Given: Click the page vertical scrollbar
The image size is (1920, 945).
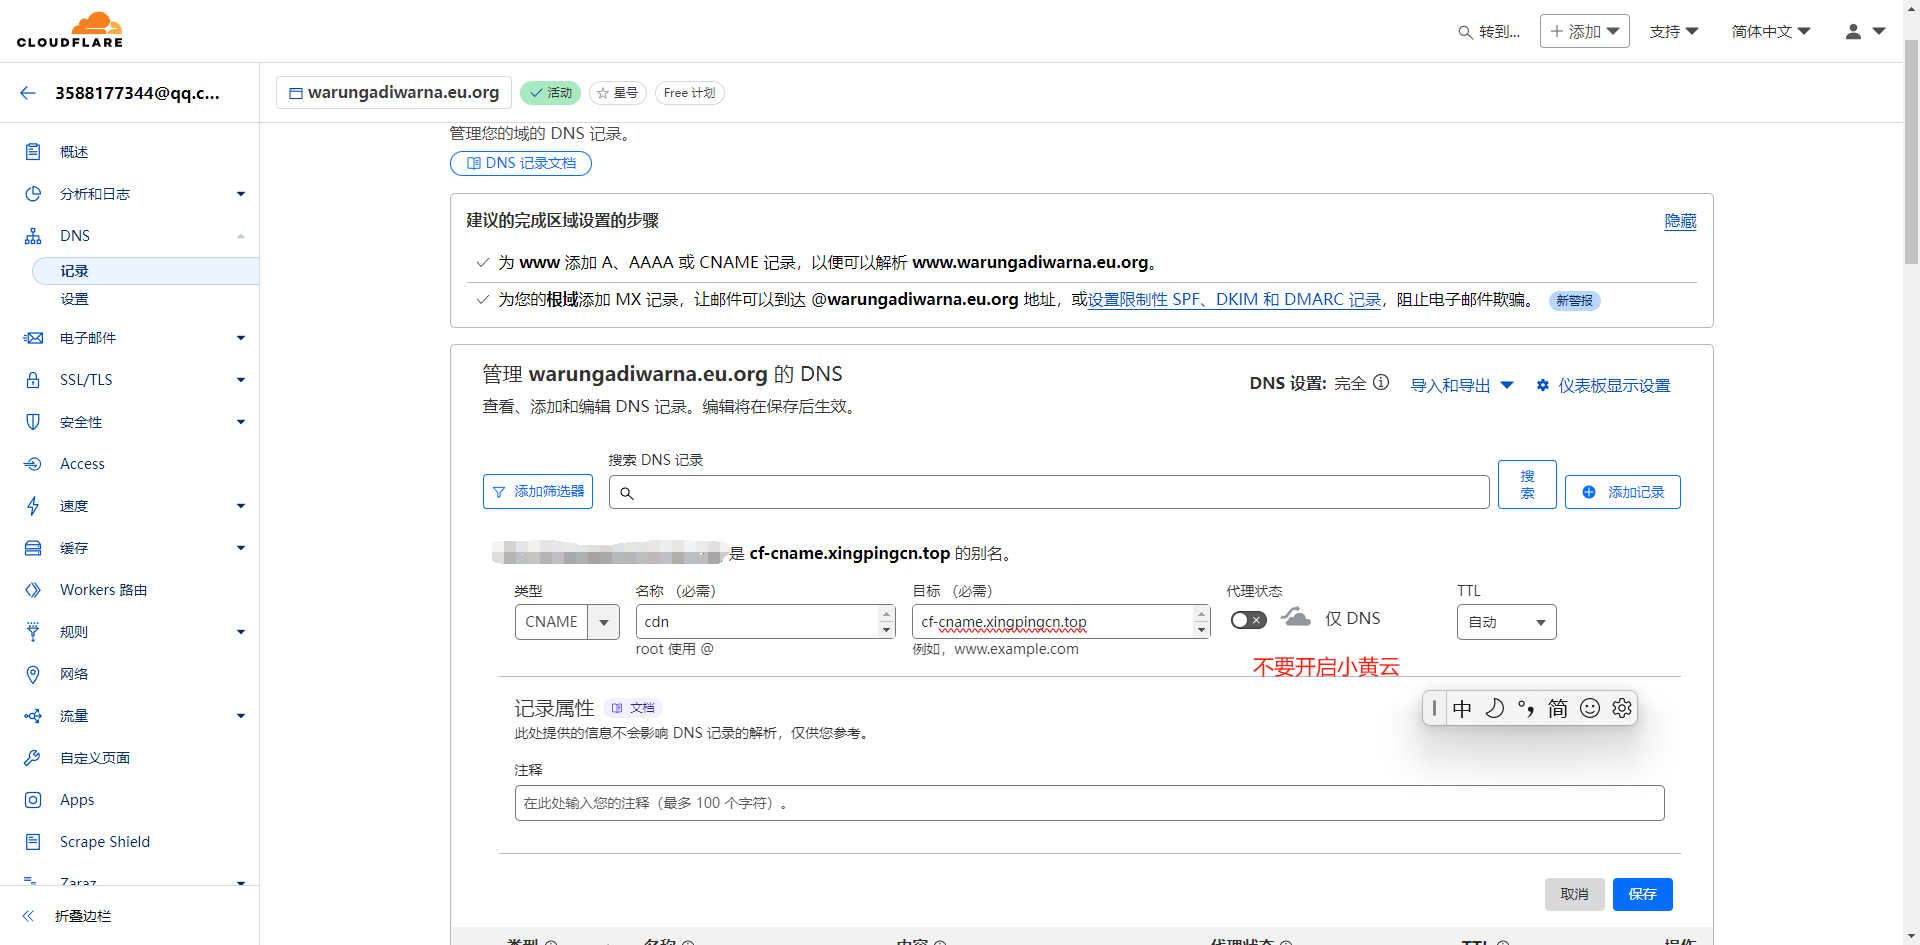Looking at the screenshot, I should [1911, 150].
